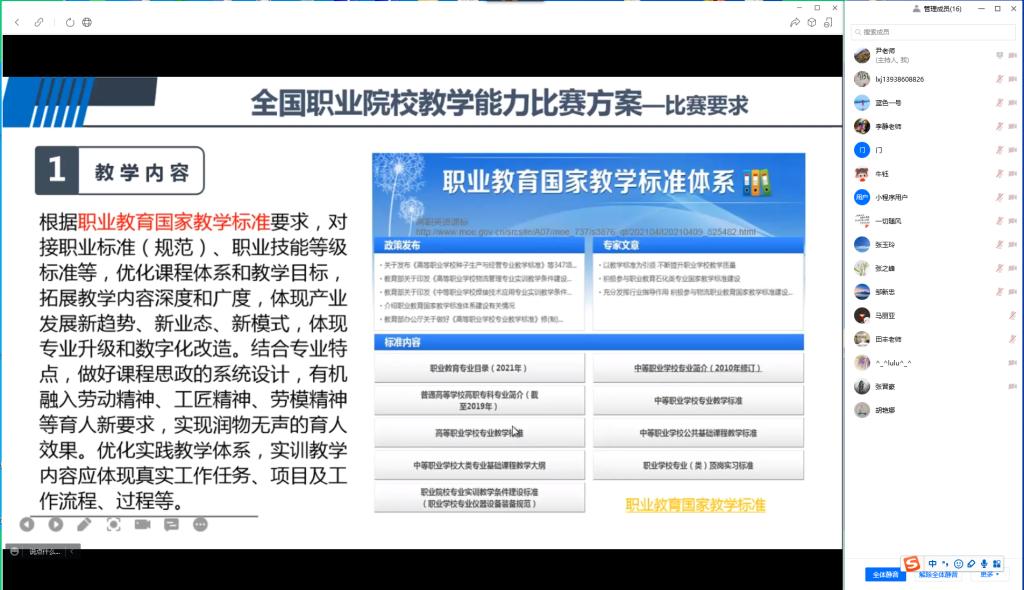Go to previous slide with left arrow
Image resolution: width=1024 pixels, height=590 pixels.
(26, 524)
